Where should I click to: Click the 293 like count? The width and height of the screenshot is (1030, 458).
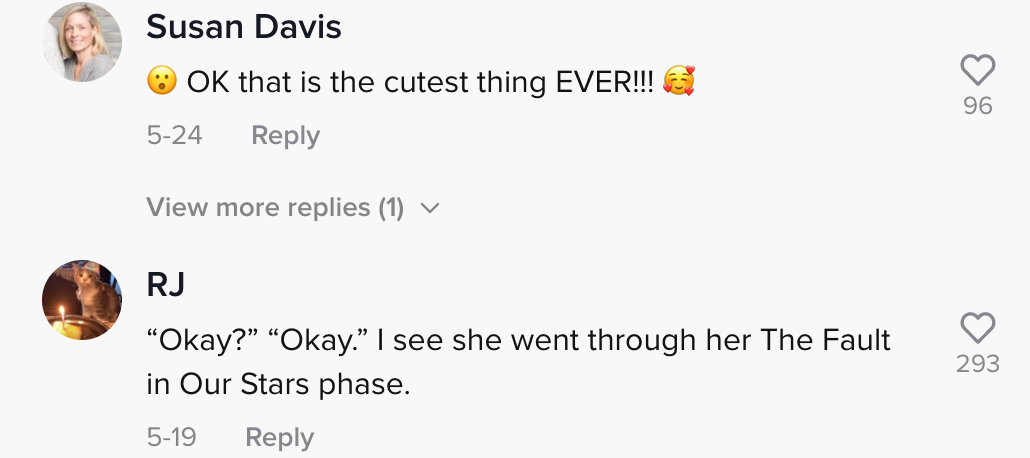(977, 364)
